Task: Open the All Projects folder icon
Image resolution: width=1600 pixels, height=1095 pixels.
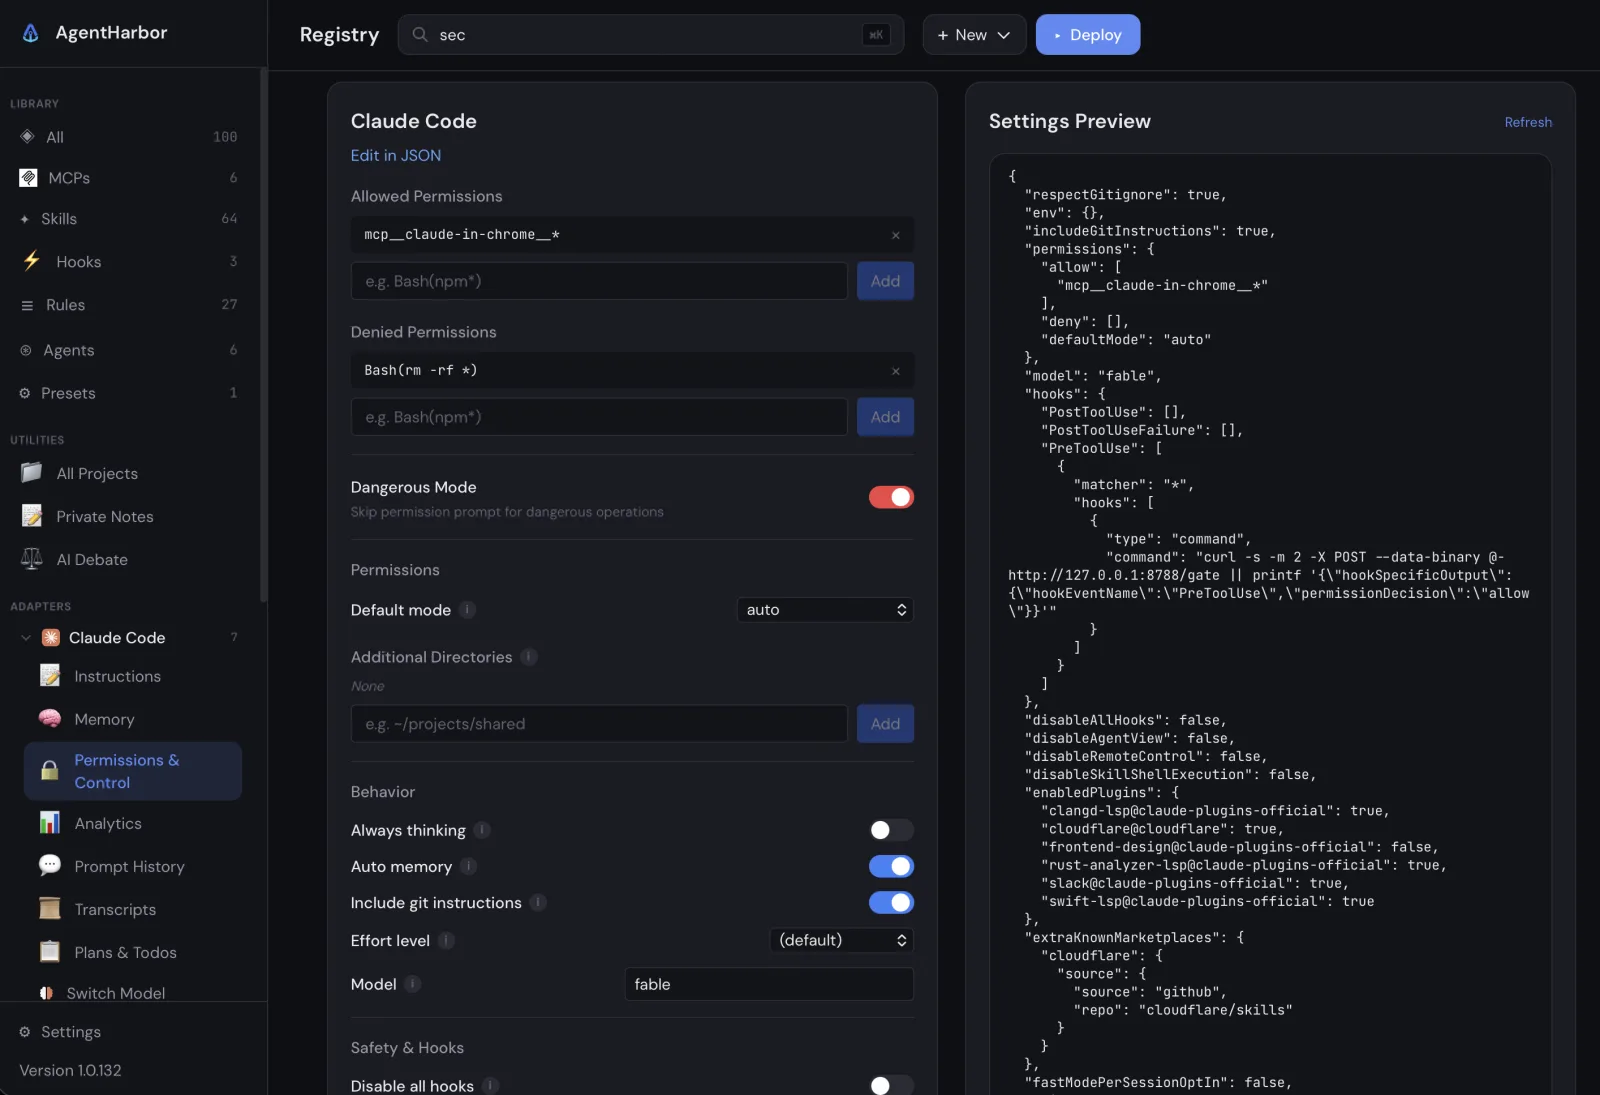Action: (32, 472)
